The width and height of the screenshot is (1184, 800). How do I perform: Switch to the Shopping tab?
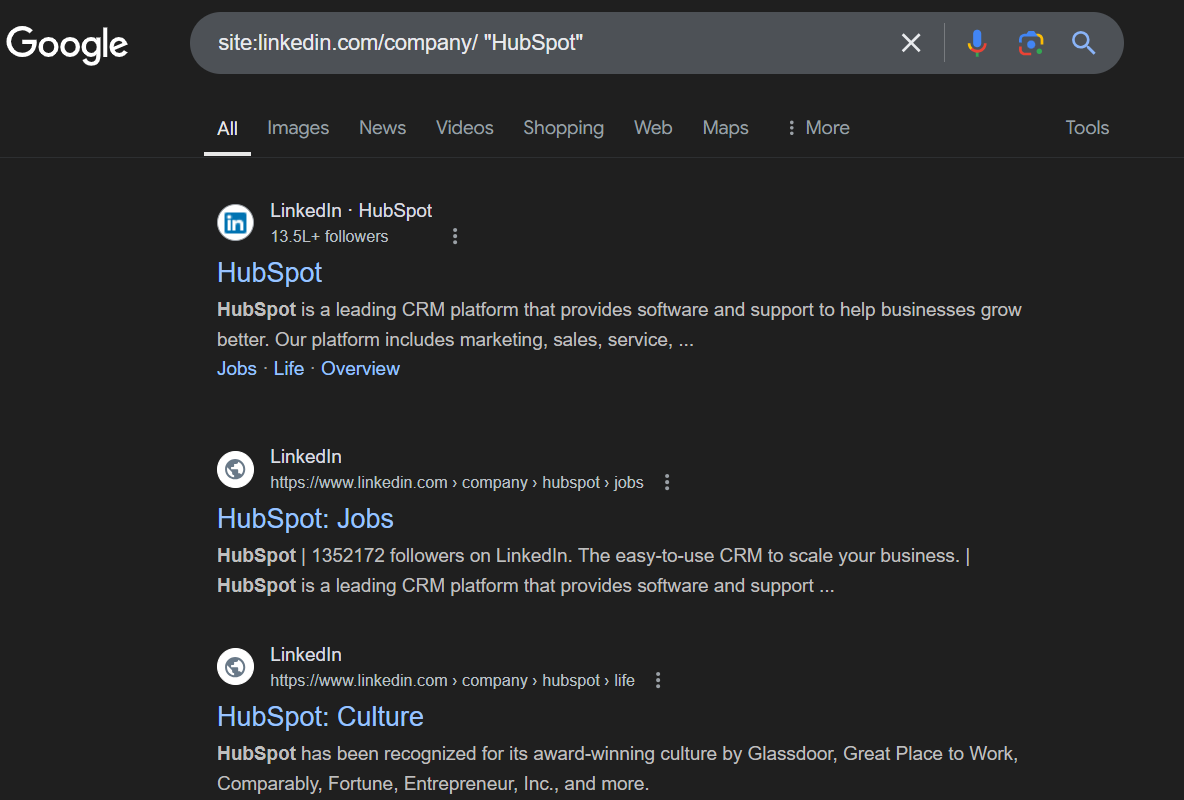click(x=563, y=128)
